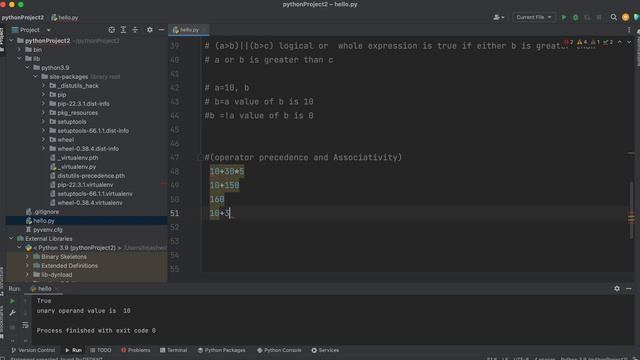Open the TODO tool tab
This screenshot has width=640, height=360.
coord(100,350)
